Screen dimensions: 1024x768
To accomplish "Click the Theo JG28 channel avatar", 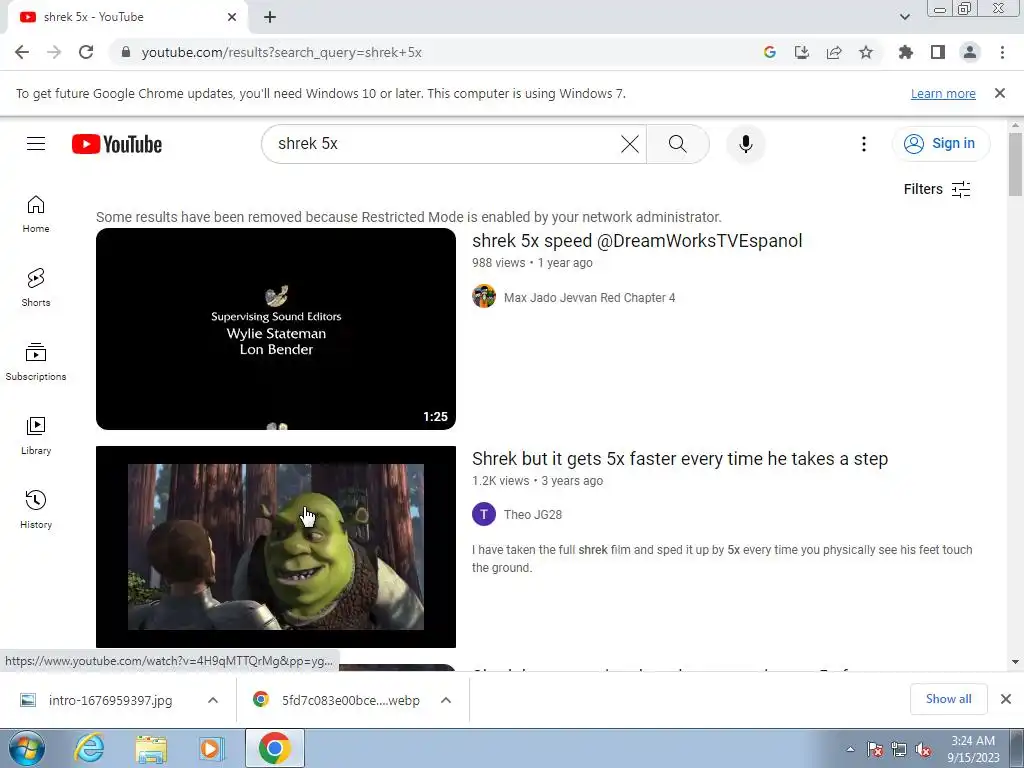I will [x=484, y=514].
